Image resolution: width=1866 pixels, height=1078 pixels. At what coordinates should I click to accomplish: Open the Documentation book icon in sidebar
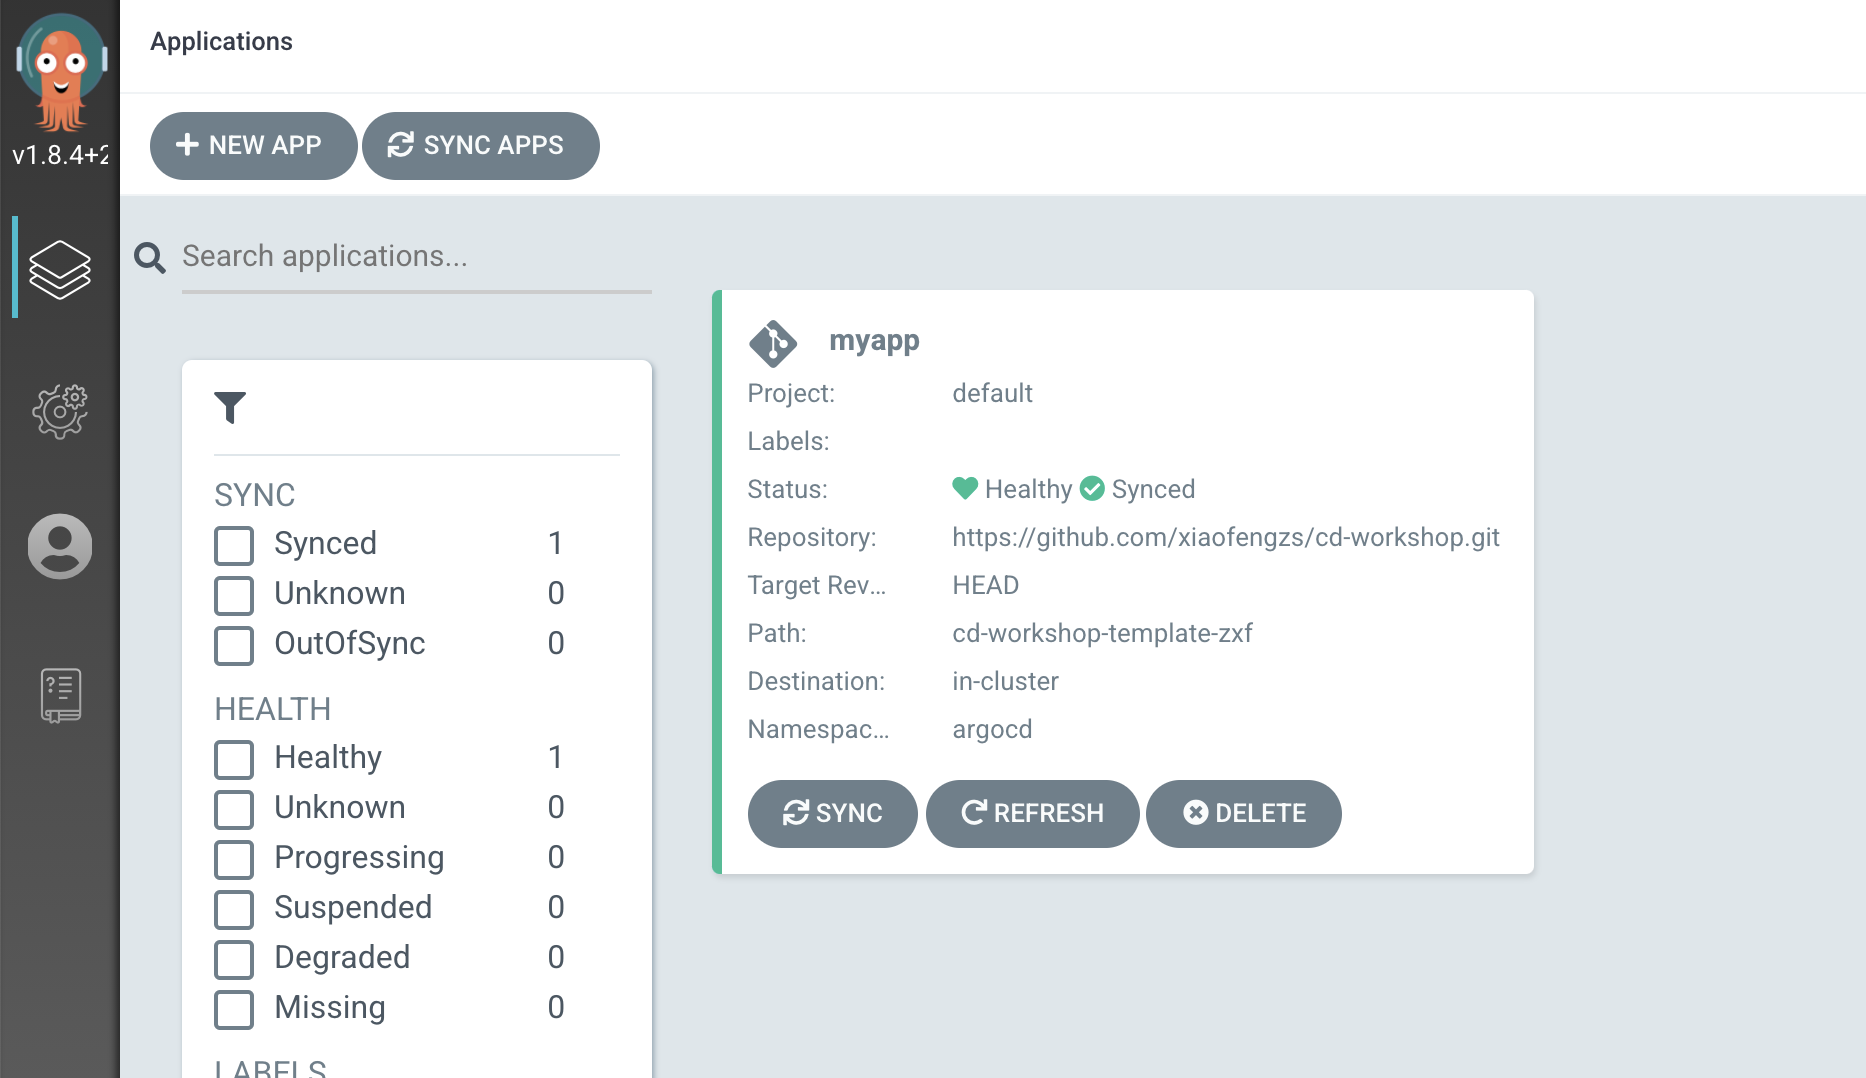[x=60, y=695]
